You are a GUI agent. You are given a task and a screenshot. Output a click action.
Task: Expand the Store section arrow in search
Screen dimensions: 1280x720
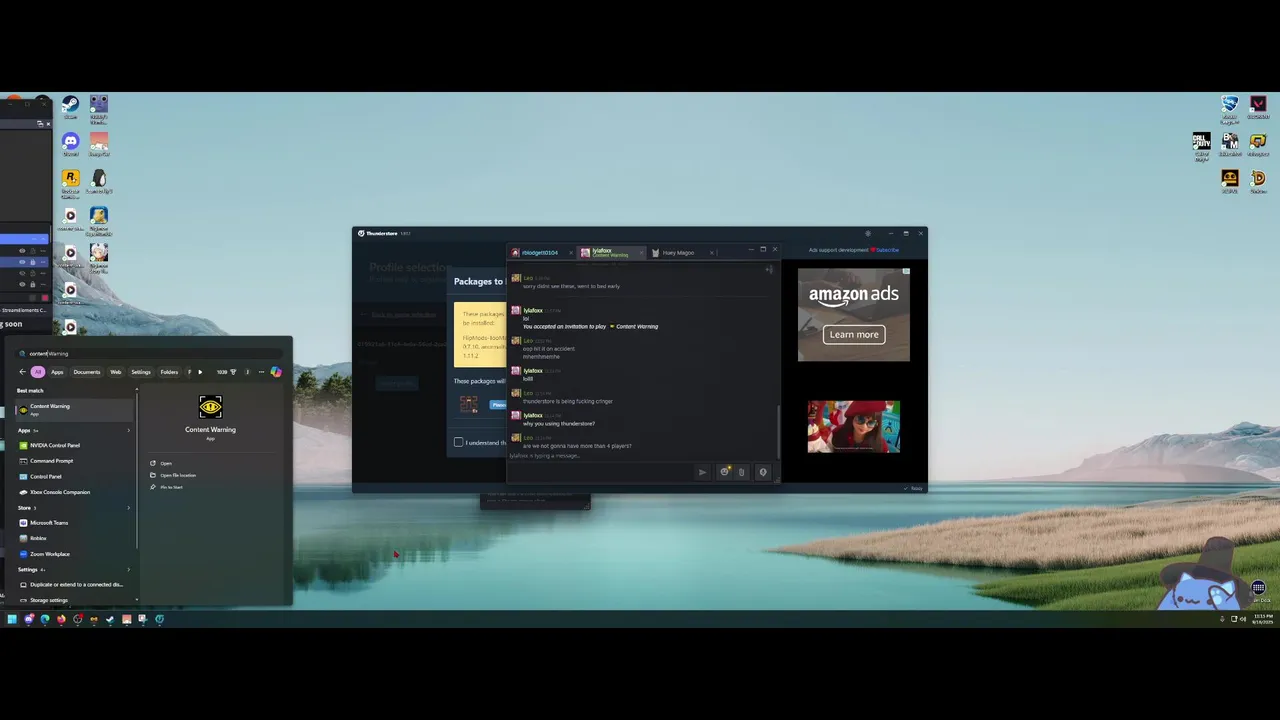pyautogui.click(x=128, y=508)
